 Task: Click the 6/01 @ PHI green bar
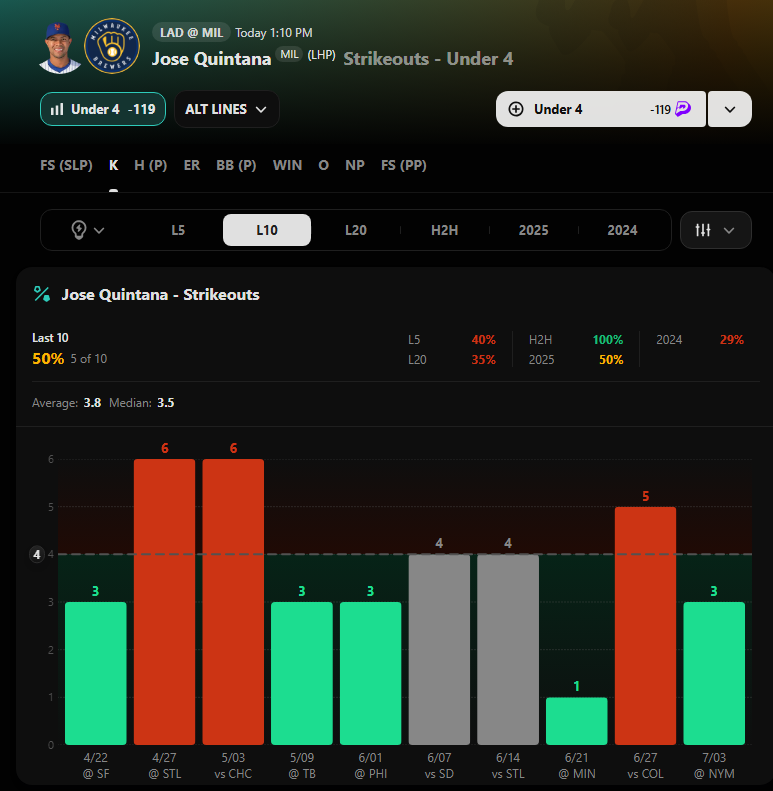coord(370,673)
